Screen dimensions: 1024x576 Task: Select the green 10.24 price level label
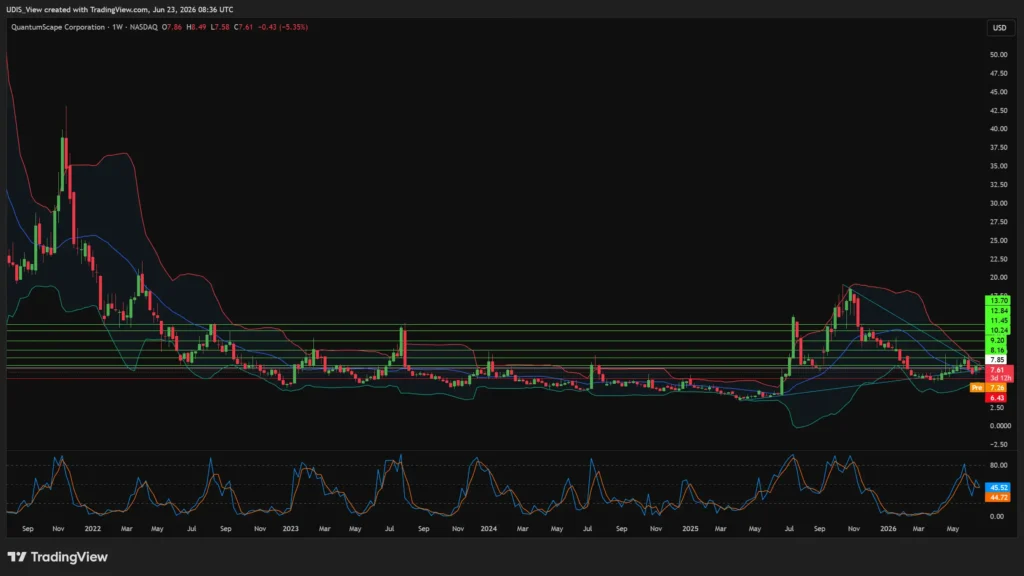998,330
